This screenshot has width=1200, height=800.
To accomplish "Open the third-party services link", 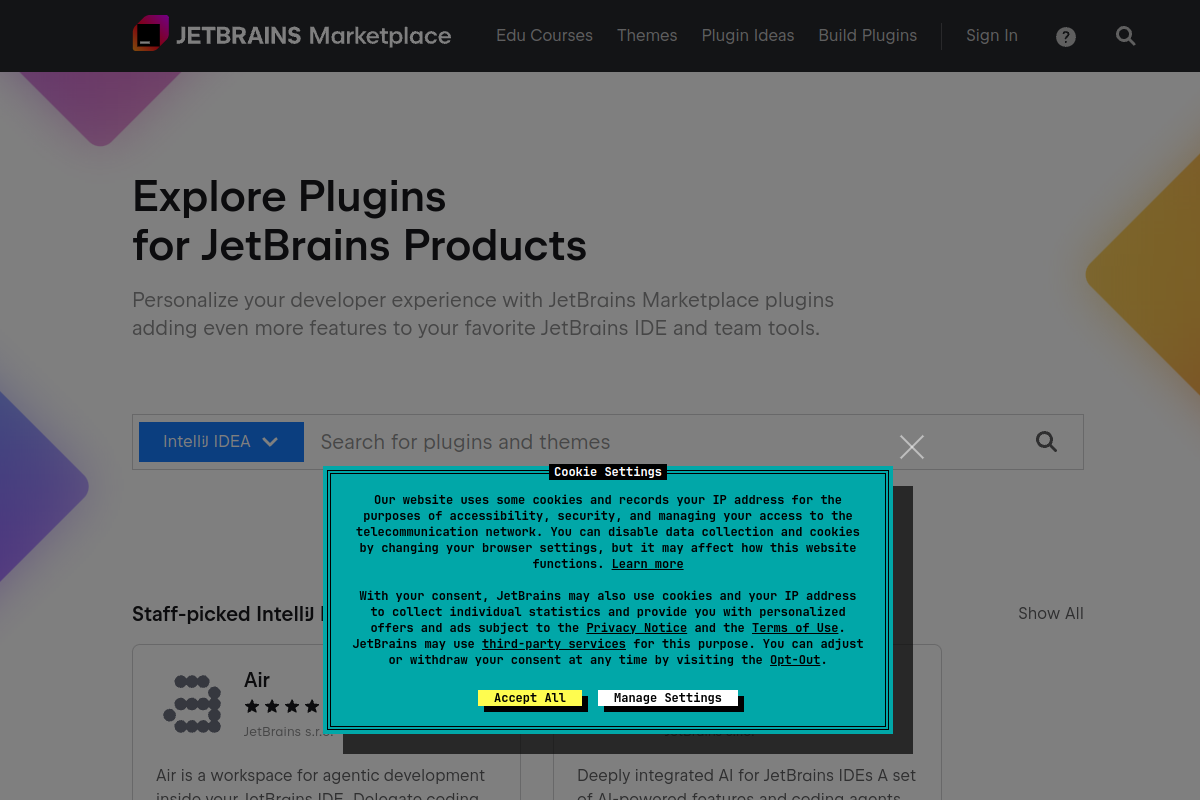I will coord(554,644).
